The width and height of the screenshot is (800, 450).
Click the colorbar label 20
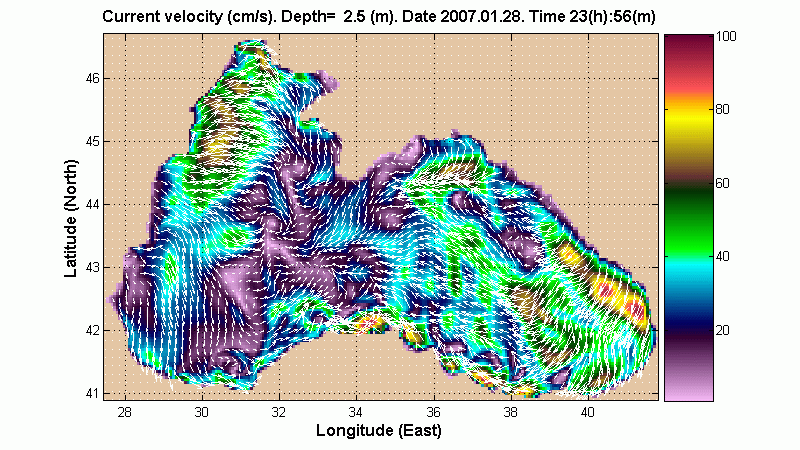[722, 330]
